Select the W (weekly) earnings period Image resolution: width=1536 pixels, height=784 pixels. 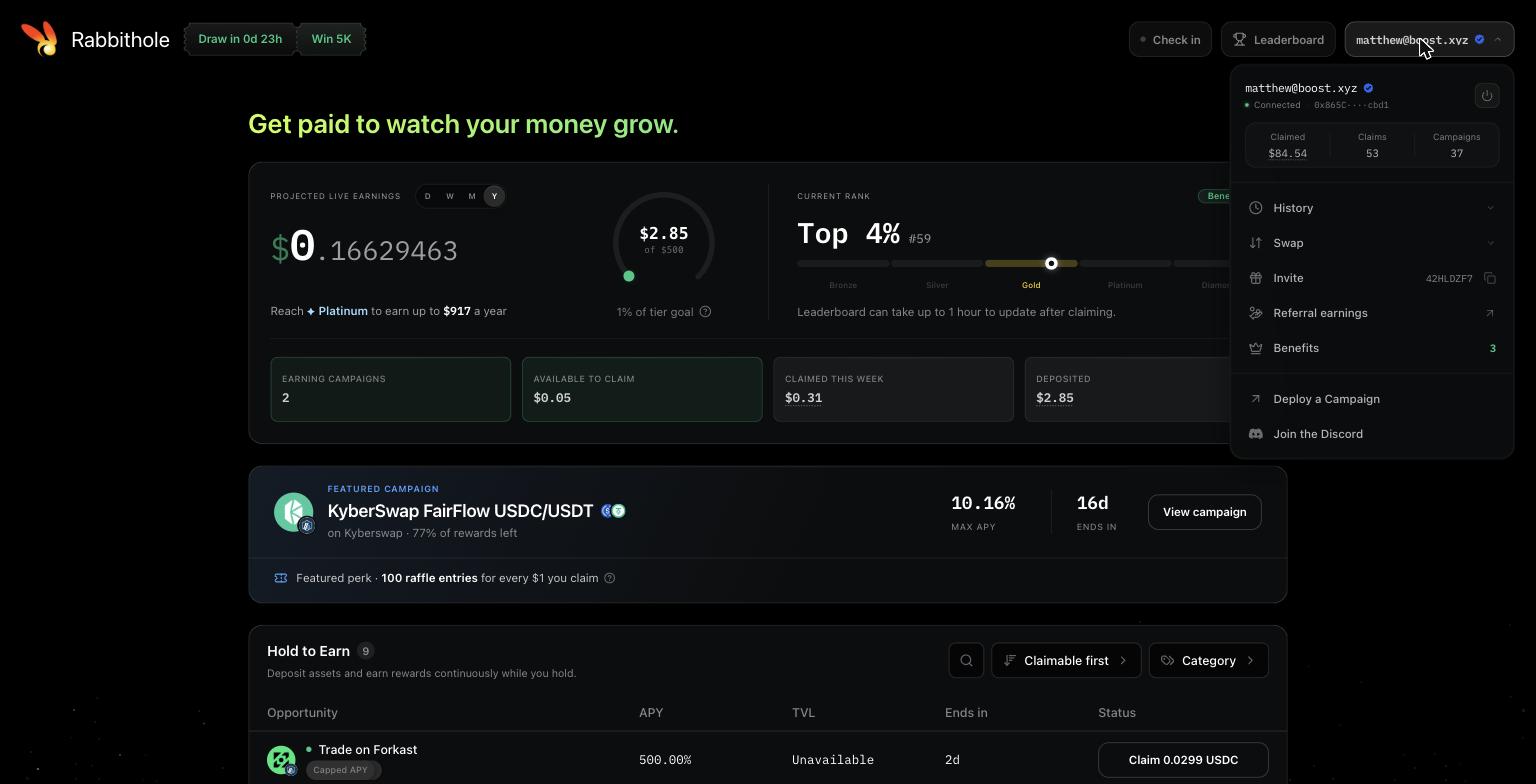pos(450,196)
